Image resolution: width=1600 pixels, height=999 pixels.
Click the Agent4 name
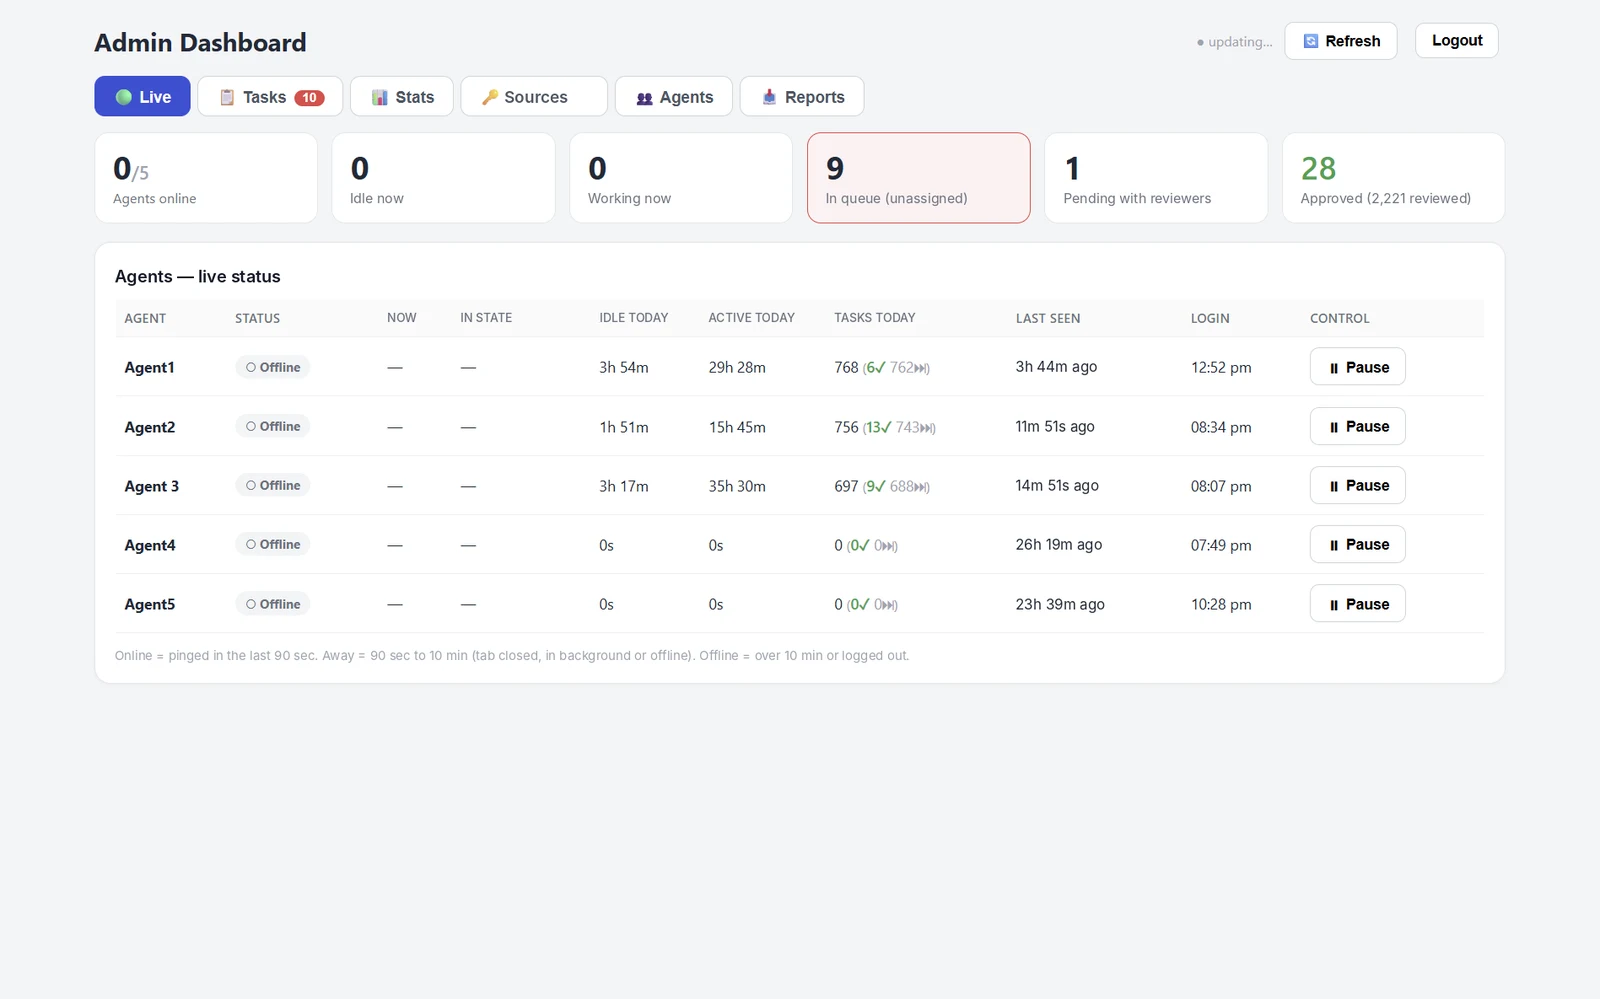click(x=150, y=545)
